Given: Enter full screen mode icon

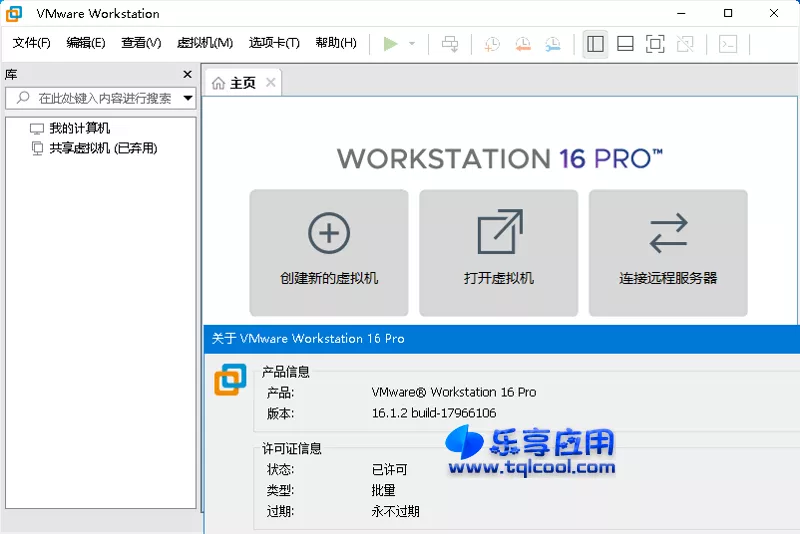Looking at the screenshot, I should [655, 44].
